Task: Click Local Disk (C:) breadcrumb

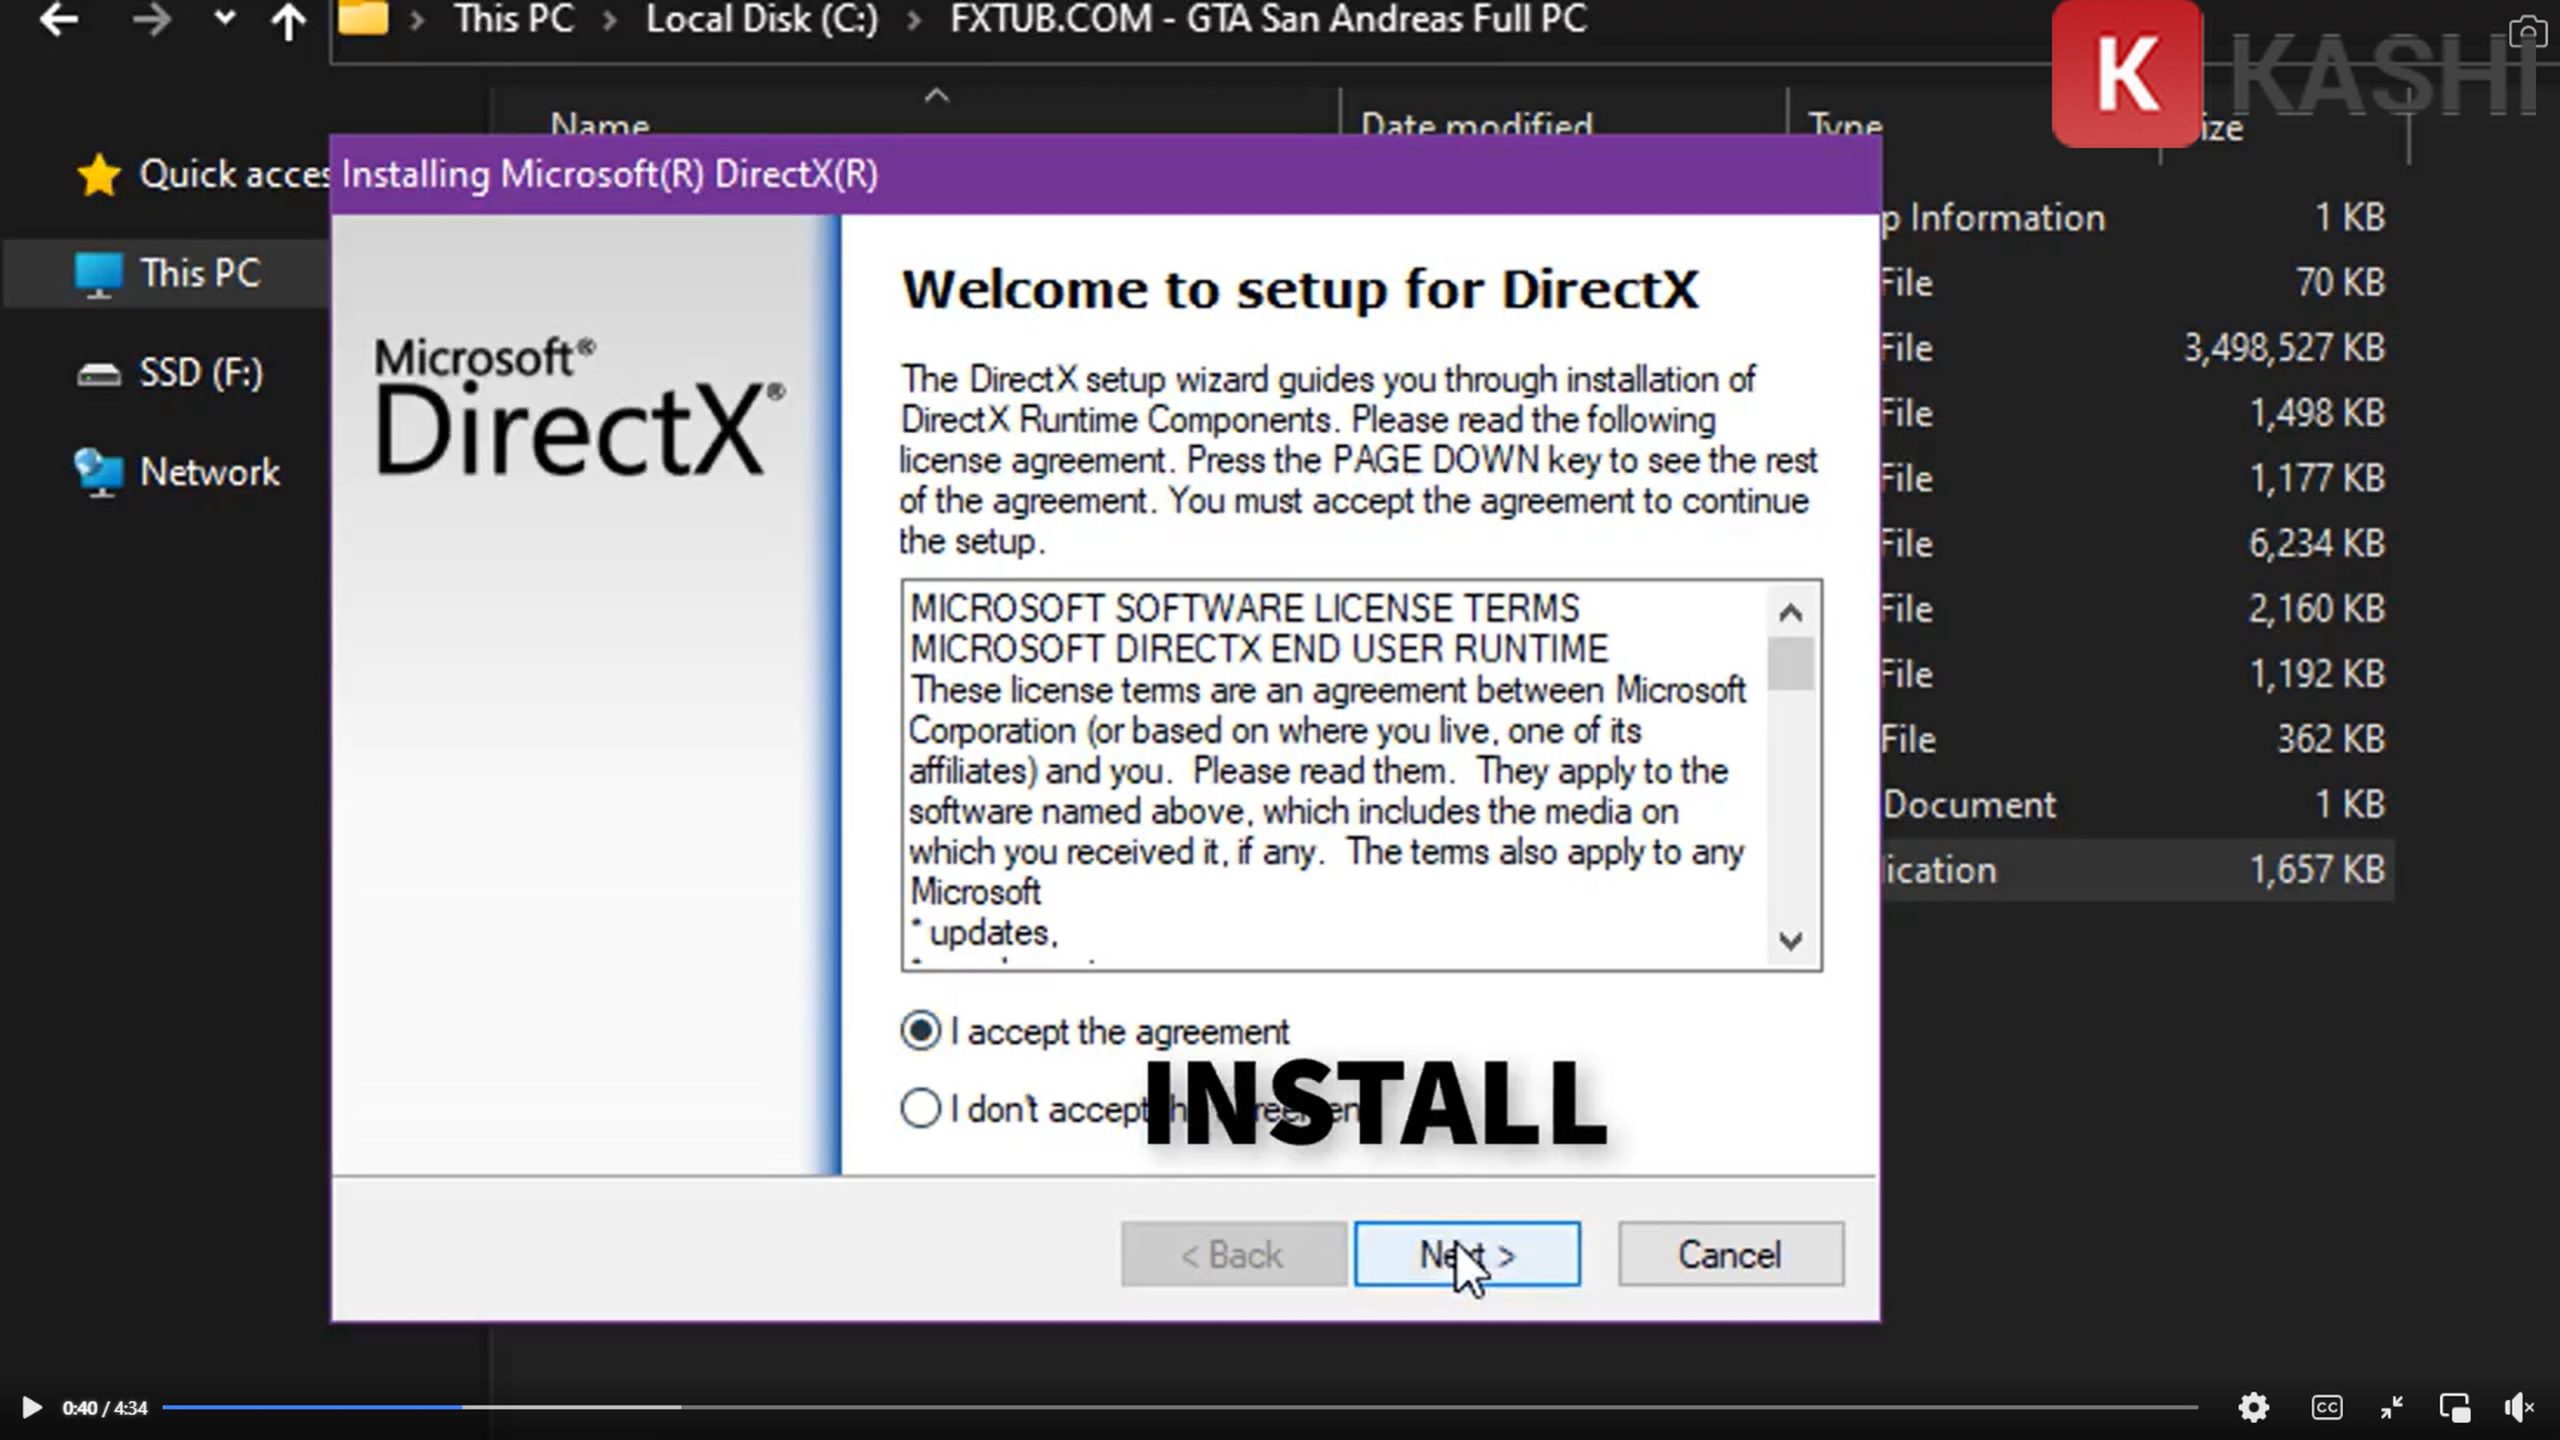Action: (761, 20)
